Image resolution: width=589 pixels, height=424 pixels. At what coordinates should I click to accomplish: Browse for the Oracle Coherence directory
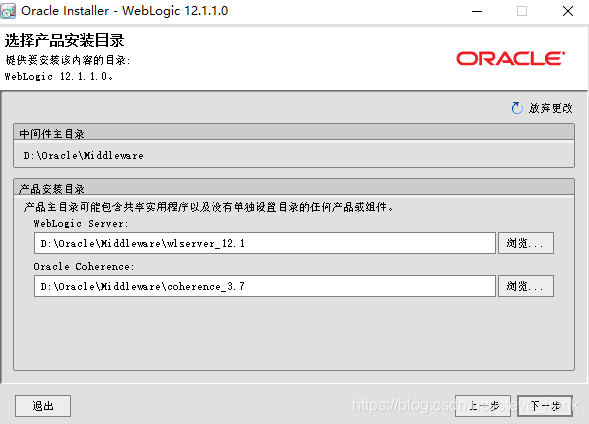click(526, 286)
